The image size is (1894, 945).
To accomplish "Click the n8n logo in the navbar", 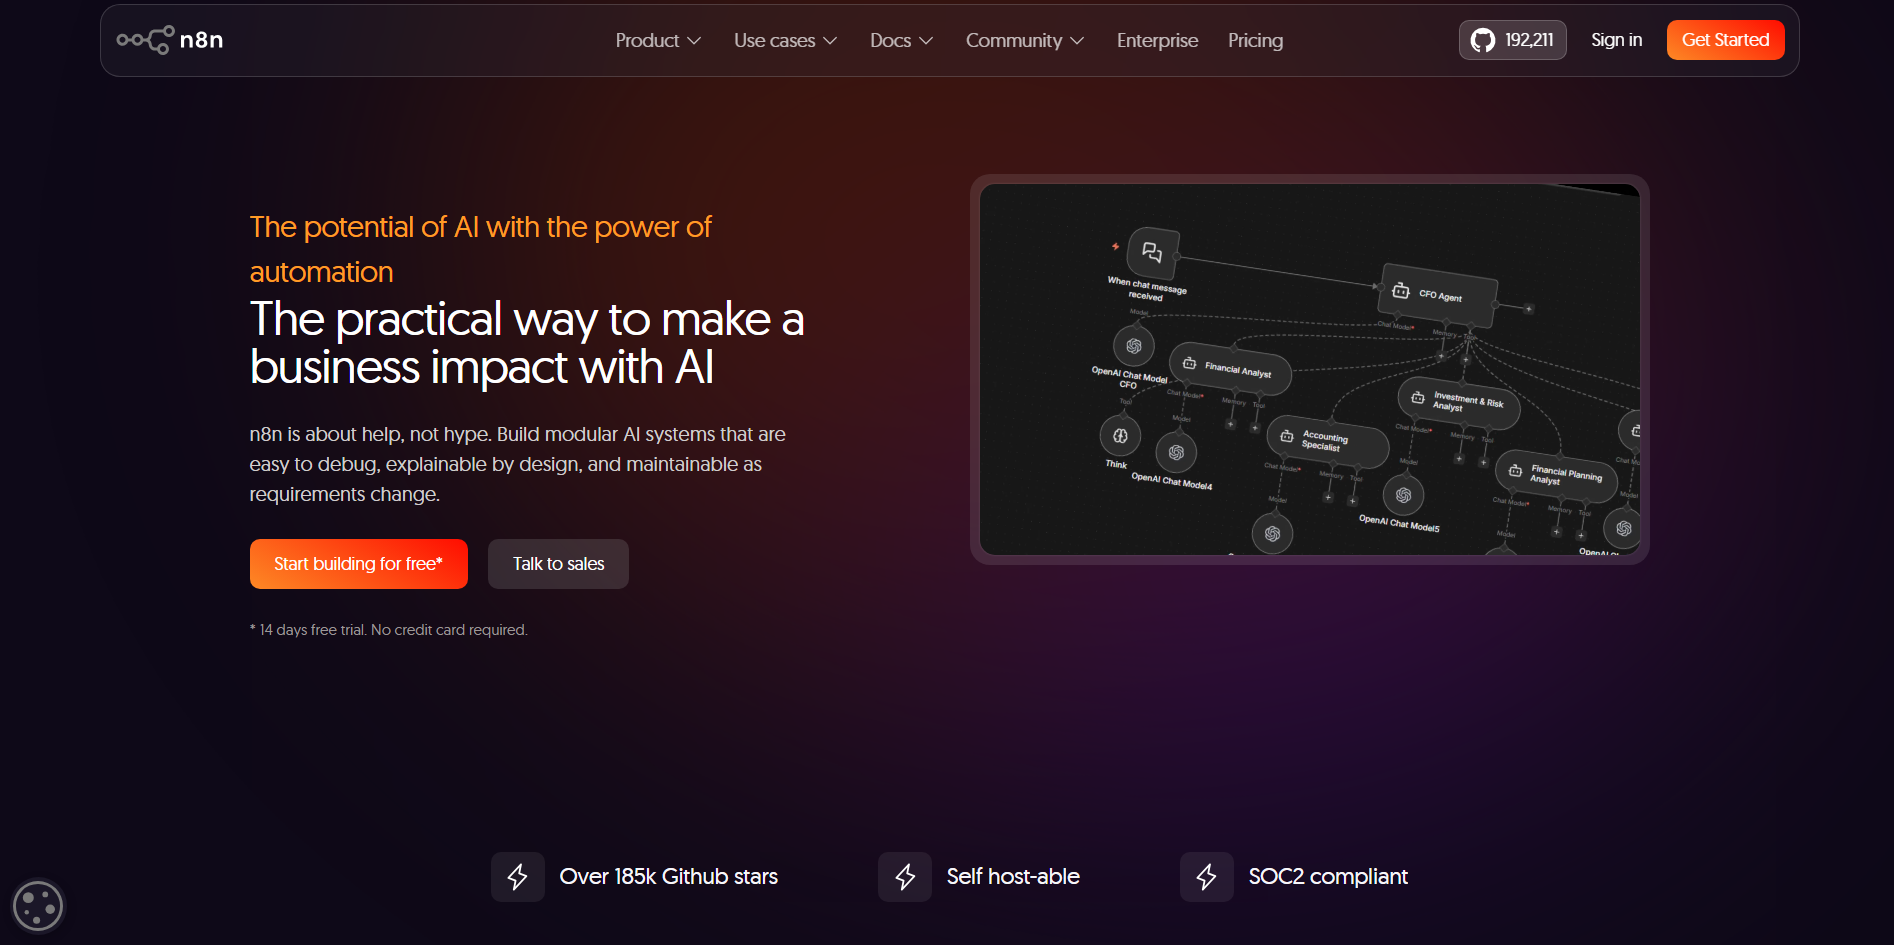I will coord(170,40).
